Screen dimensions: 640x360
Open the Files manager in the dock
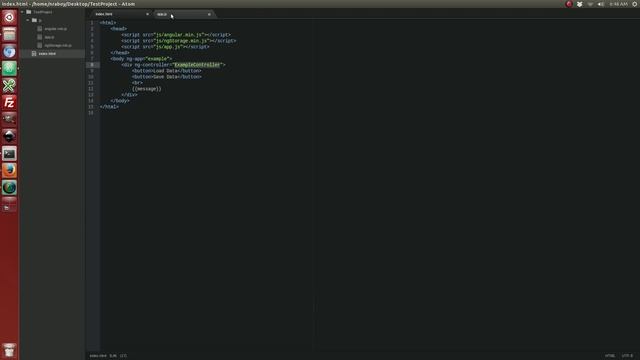(x=9, y=34)
